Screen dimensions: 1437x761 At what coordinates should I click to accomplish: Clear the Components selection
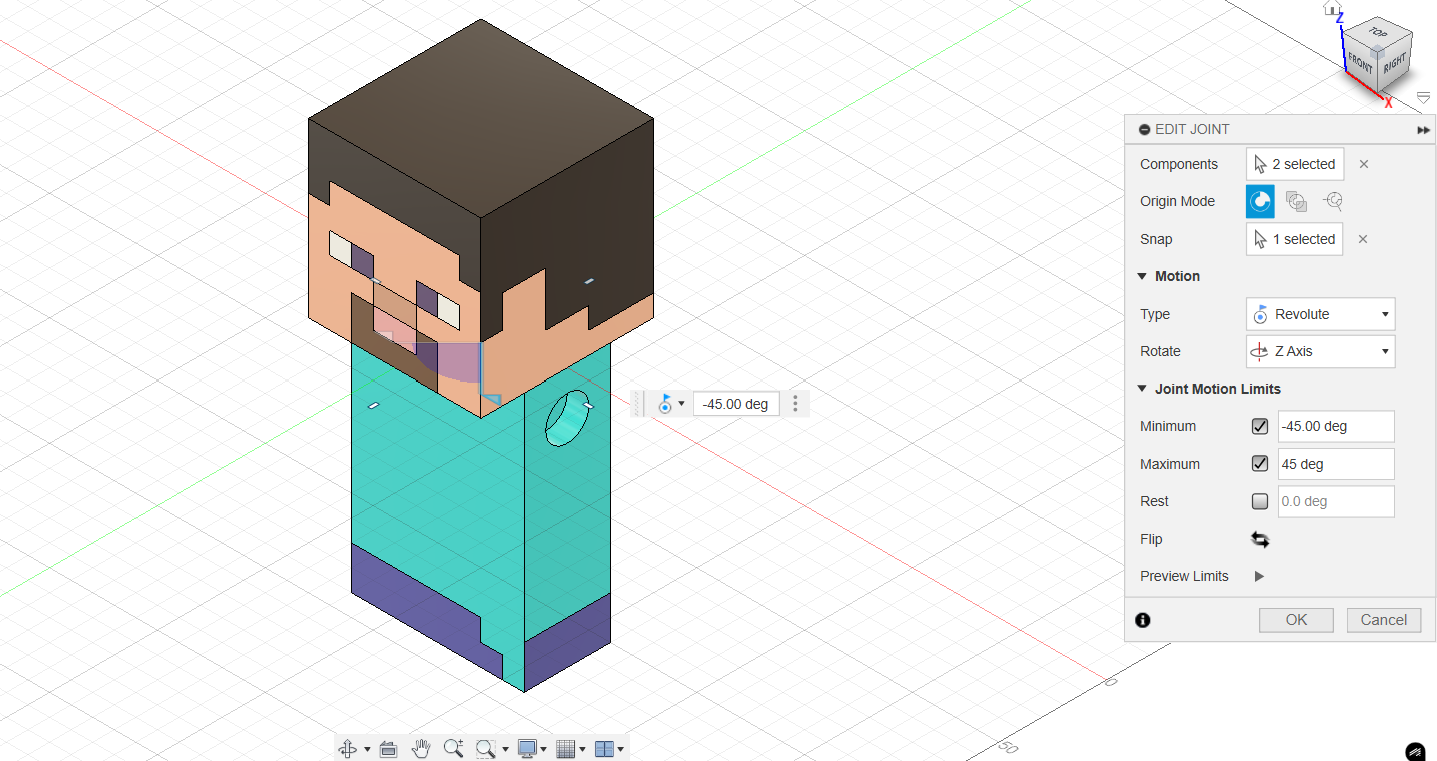pyautogui.click(x=1363, y=164)
